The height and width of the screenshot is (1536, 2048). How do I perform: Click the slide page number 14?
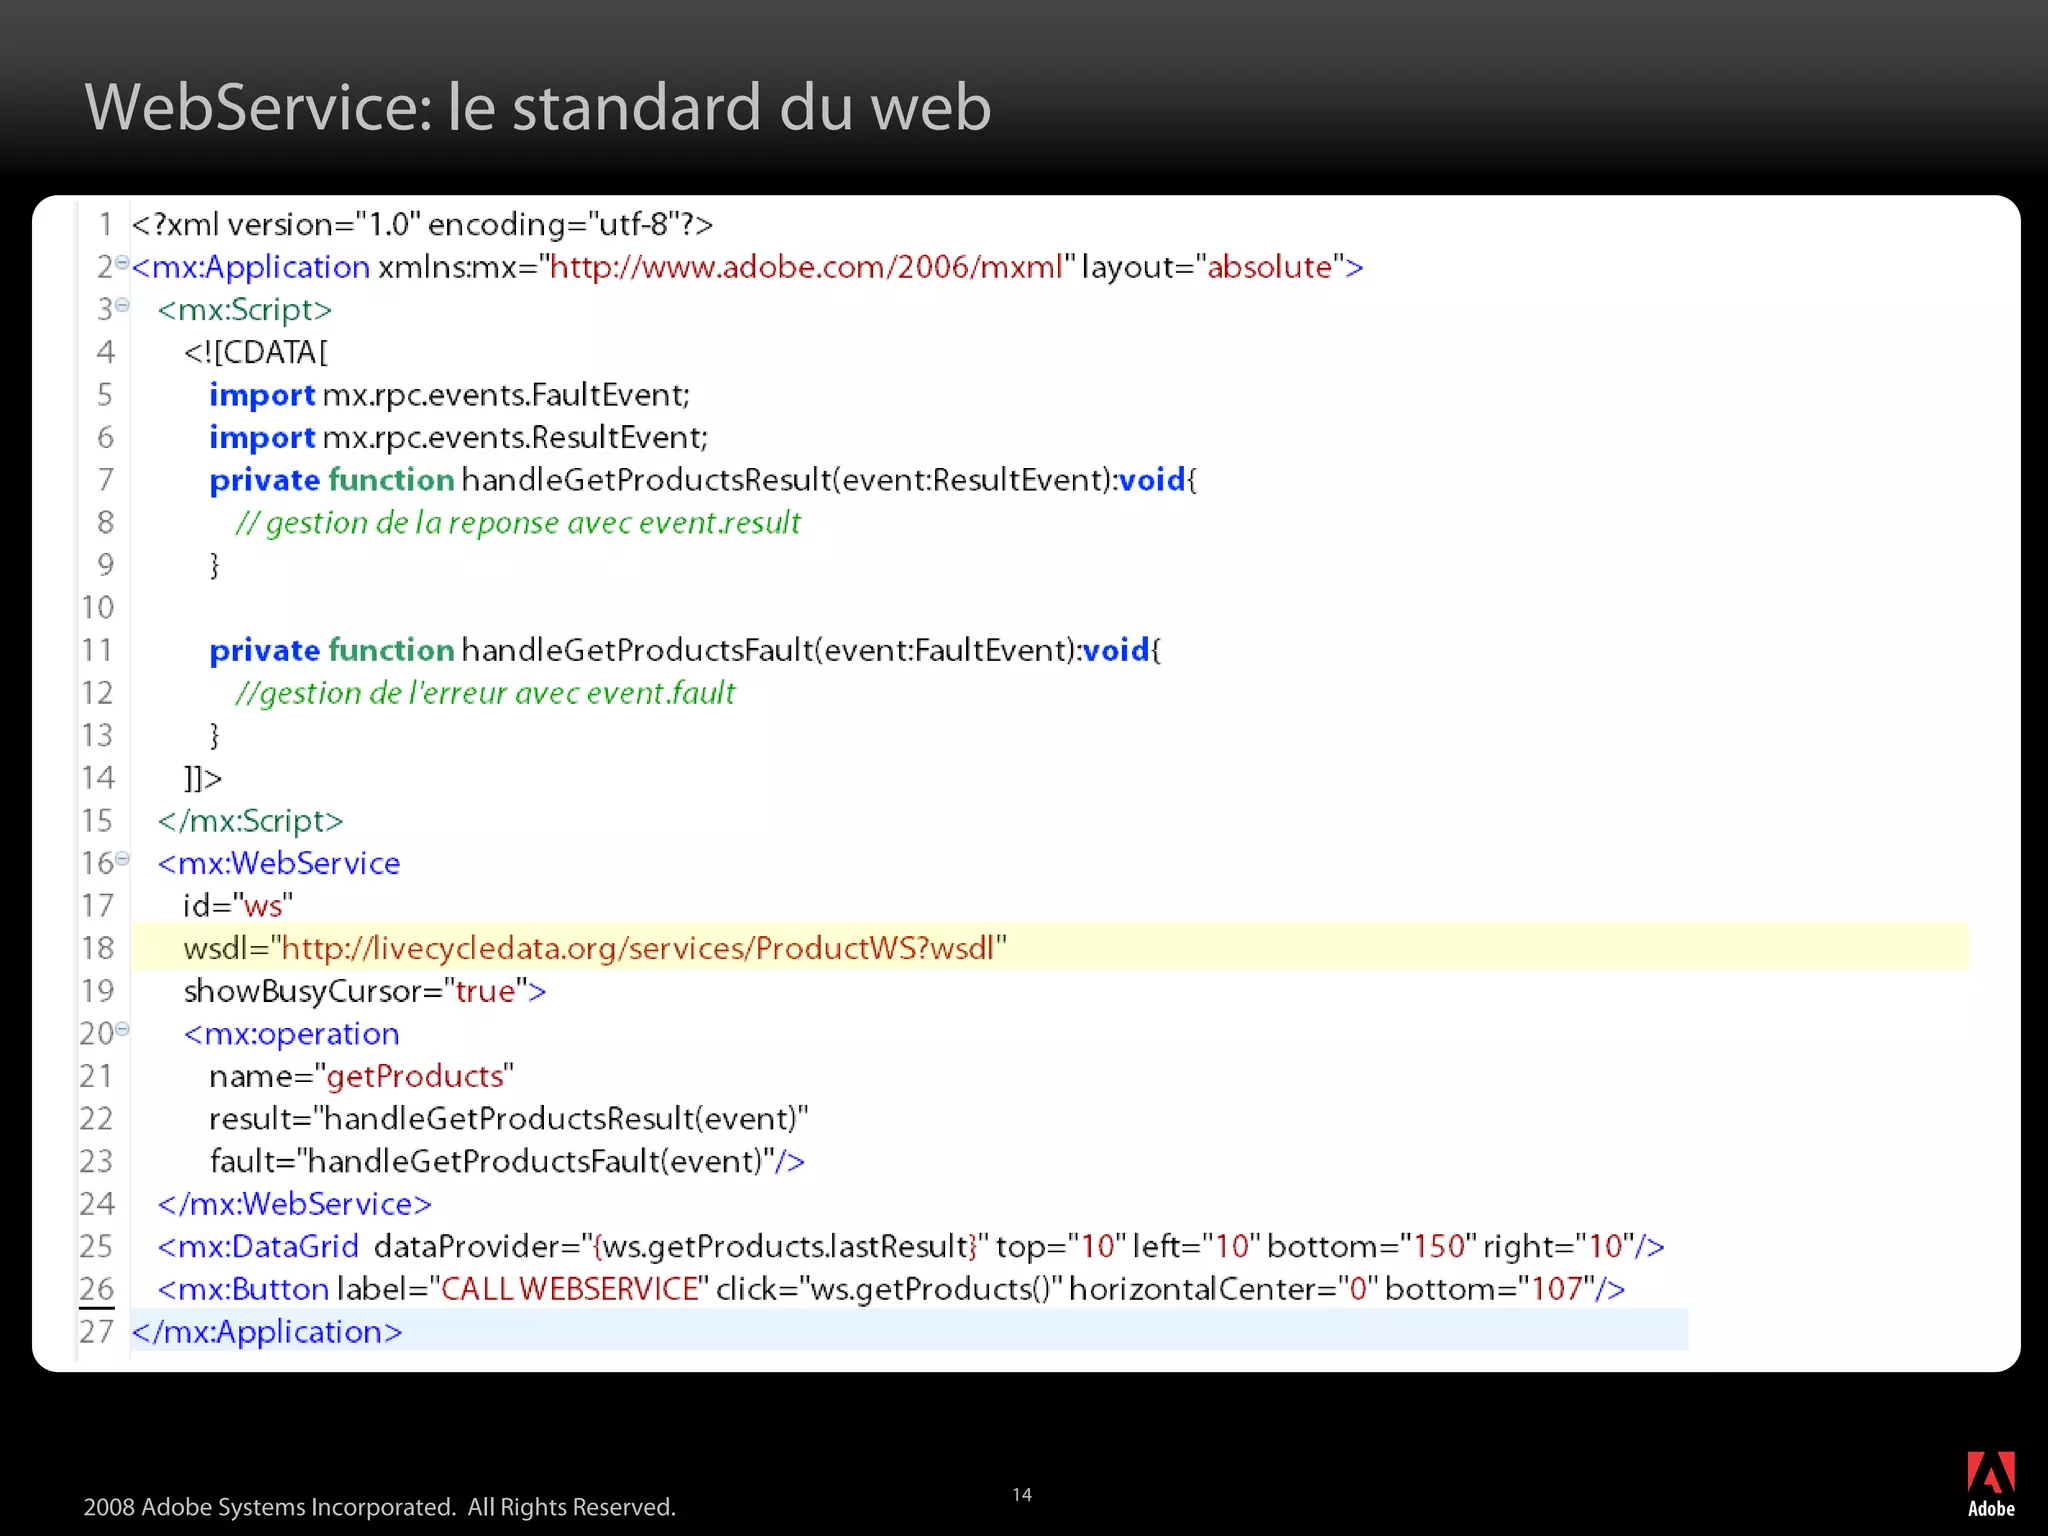point(1022,1494)
